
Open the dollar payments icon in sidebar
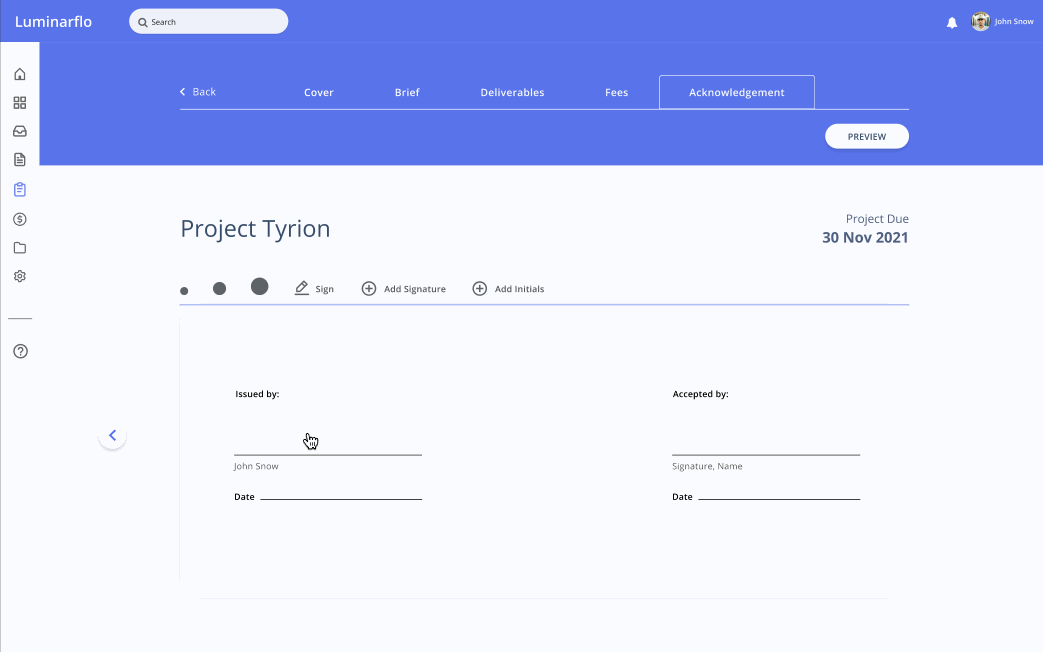(20, 219)
